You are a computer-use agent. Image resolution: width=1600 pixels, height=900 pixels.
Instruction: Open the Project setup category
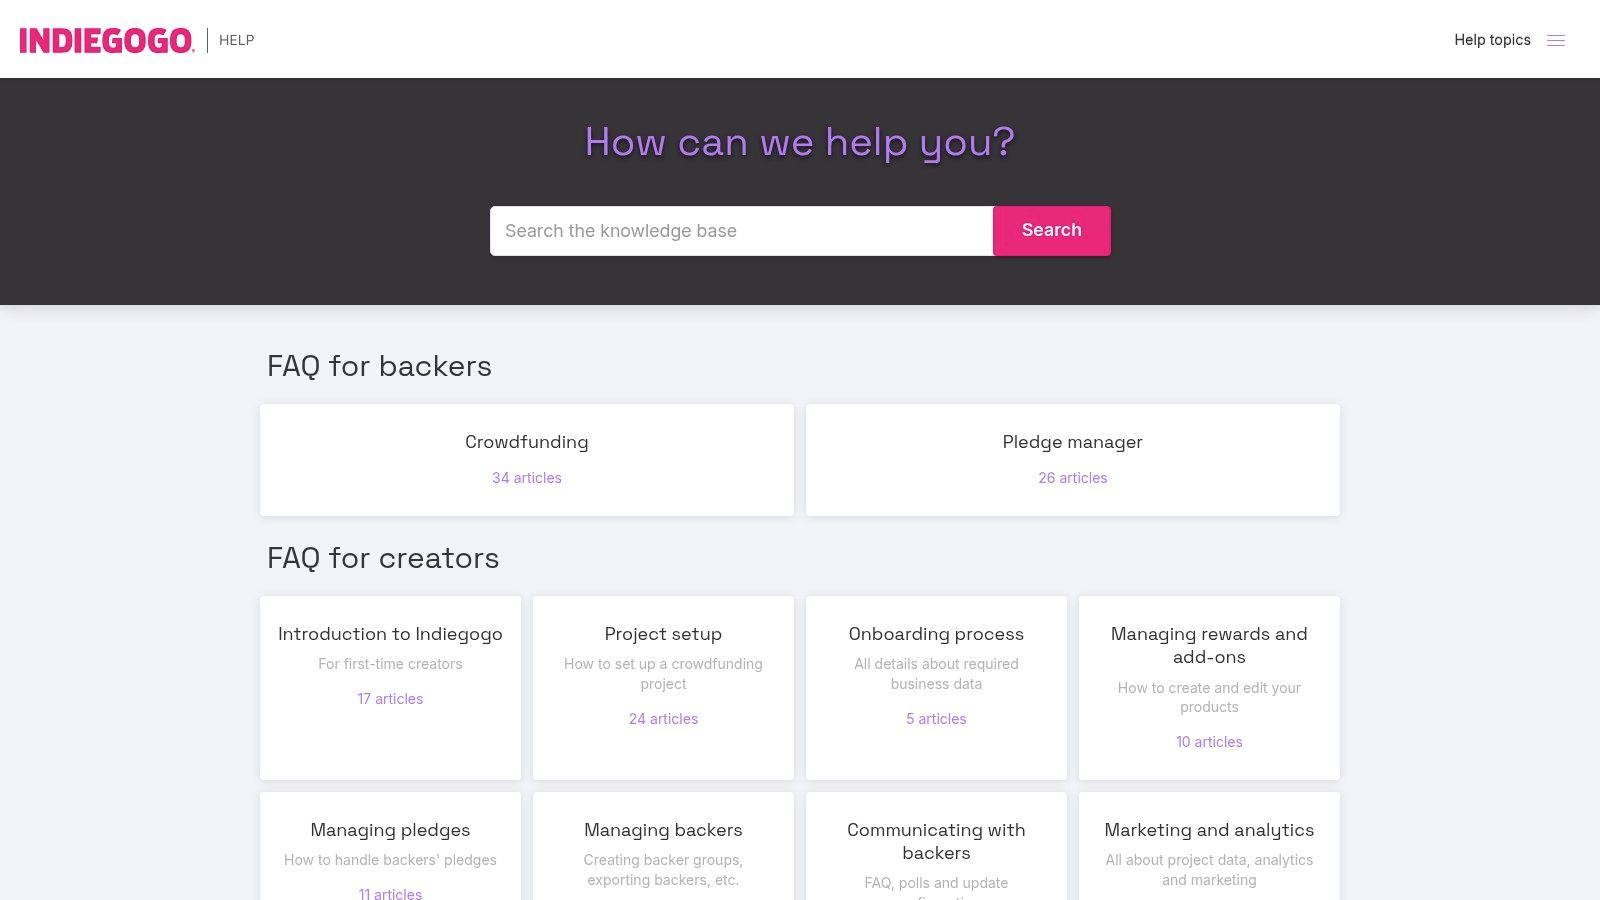click(663, 633)
